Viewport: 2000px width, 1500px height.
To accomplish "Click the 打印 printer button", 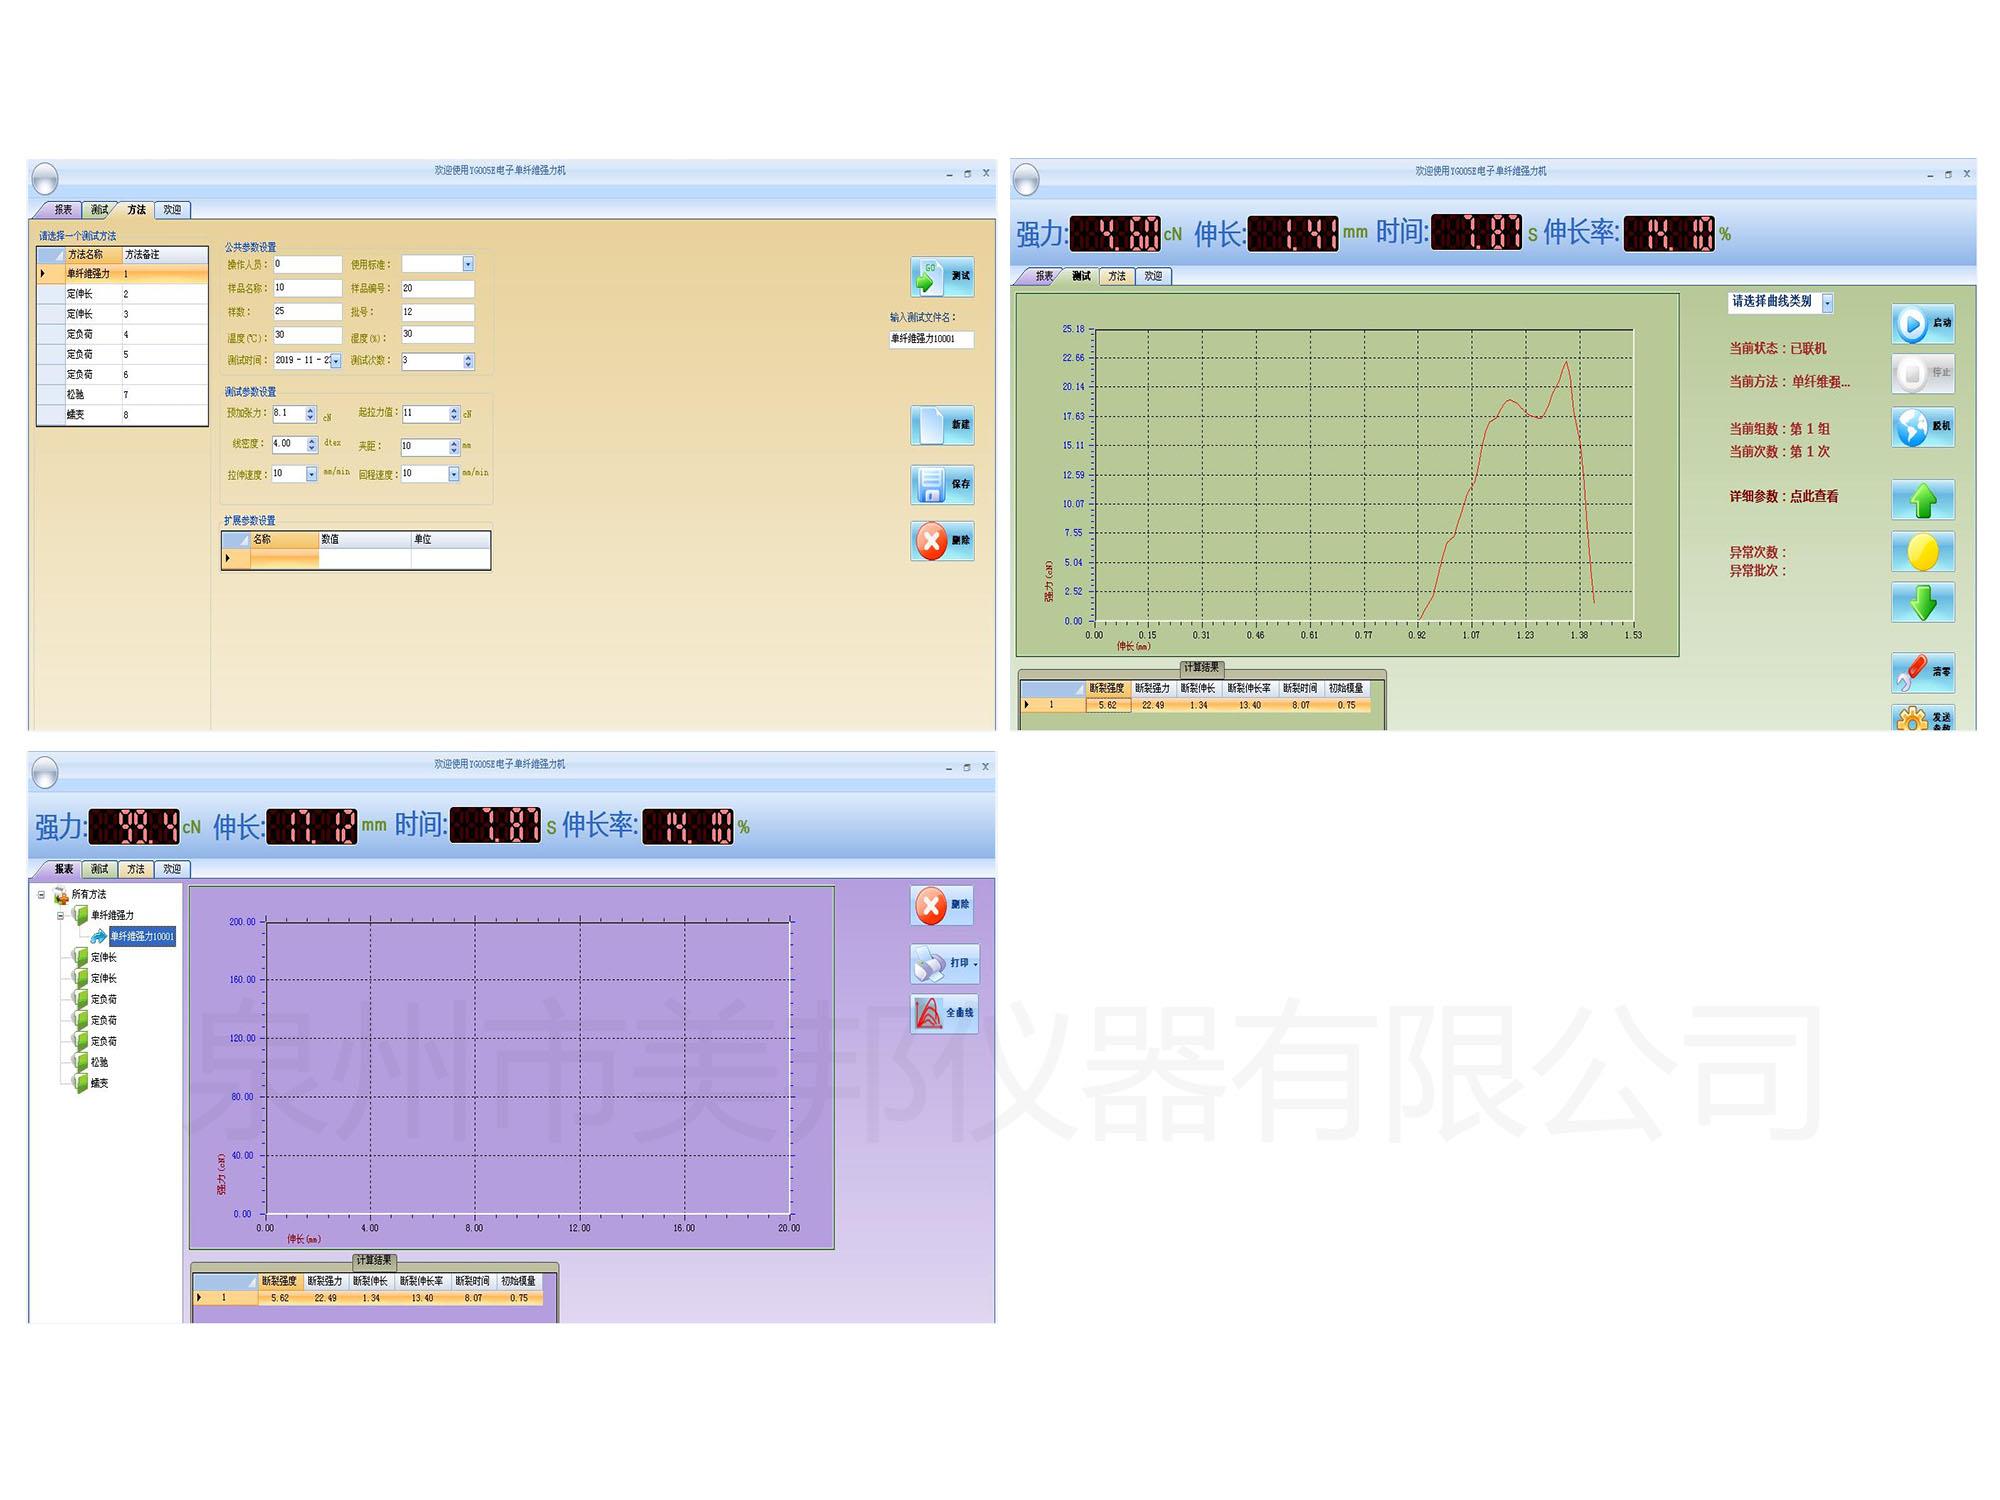I will (944, 963).
